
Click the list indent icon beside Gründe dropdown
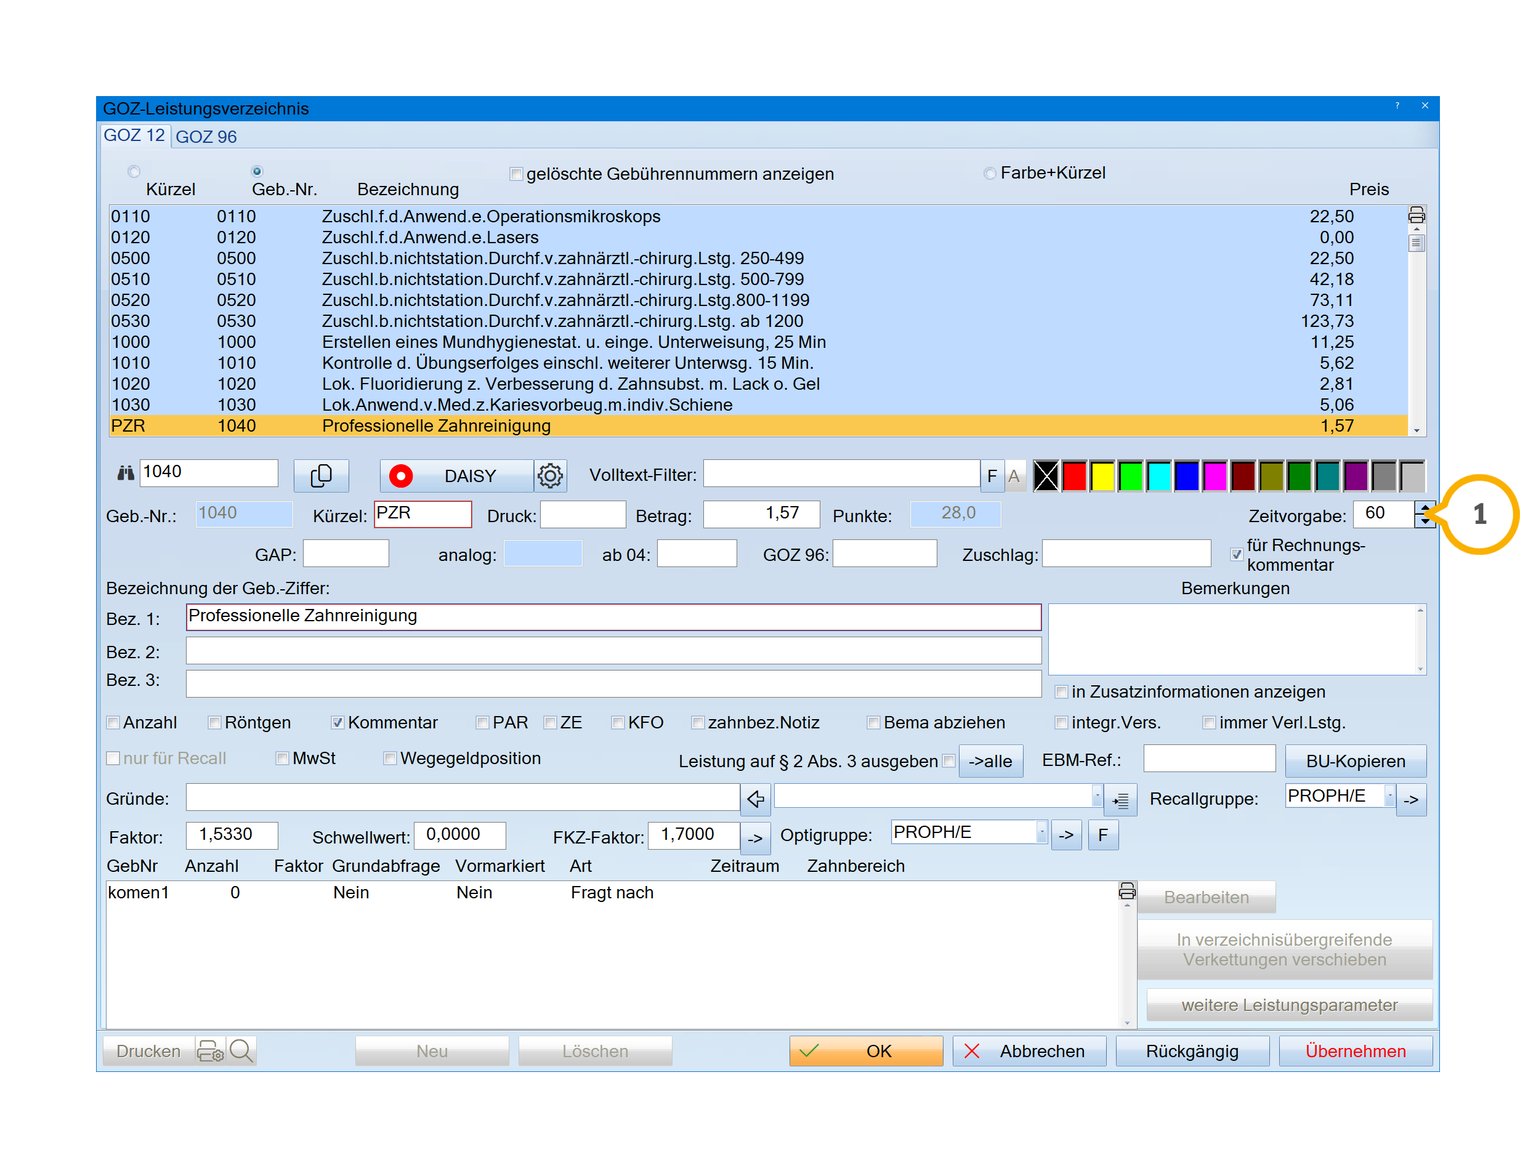click(x=1121, y=800)
